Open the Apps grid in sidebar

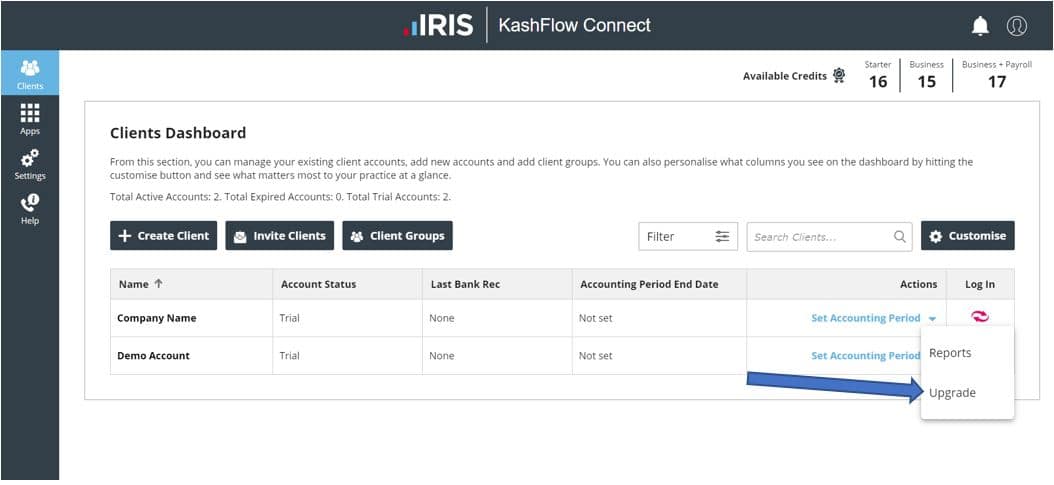point(29,119)
